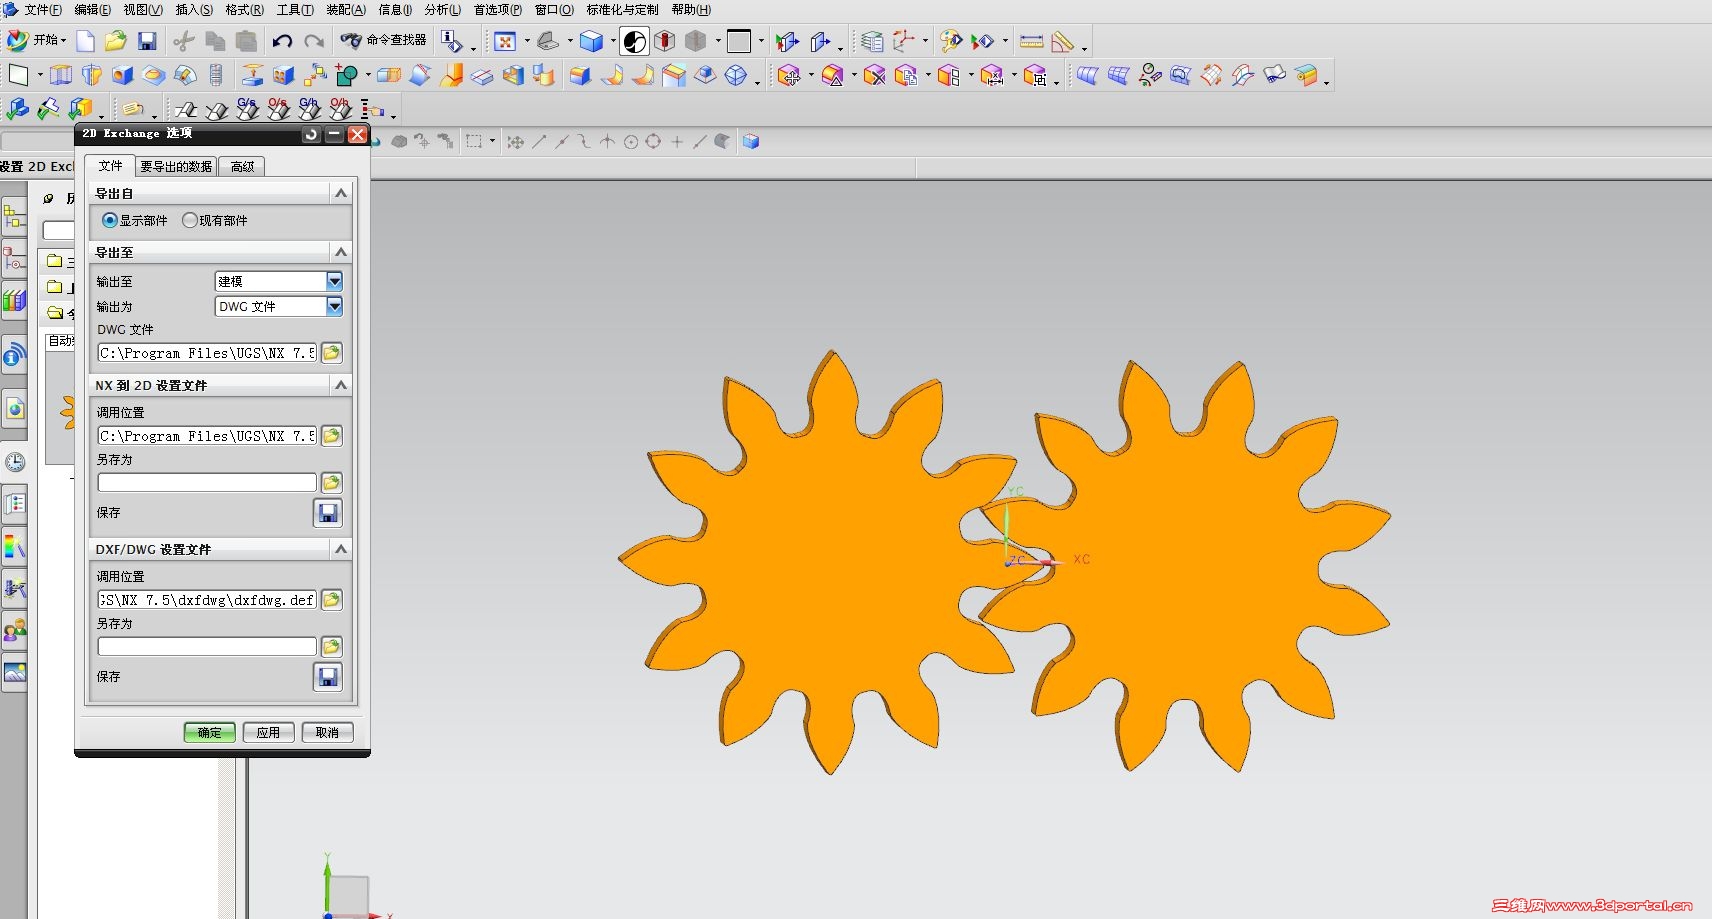
Task: Click the dxfdwg.def load path field
Action: point(207,599)
